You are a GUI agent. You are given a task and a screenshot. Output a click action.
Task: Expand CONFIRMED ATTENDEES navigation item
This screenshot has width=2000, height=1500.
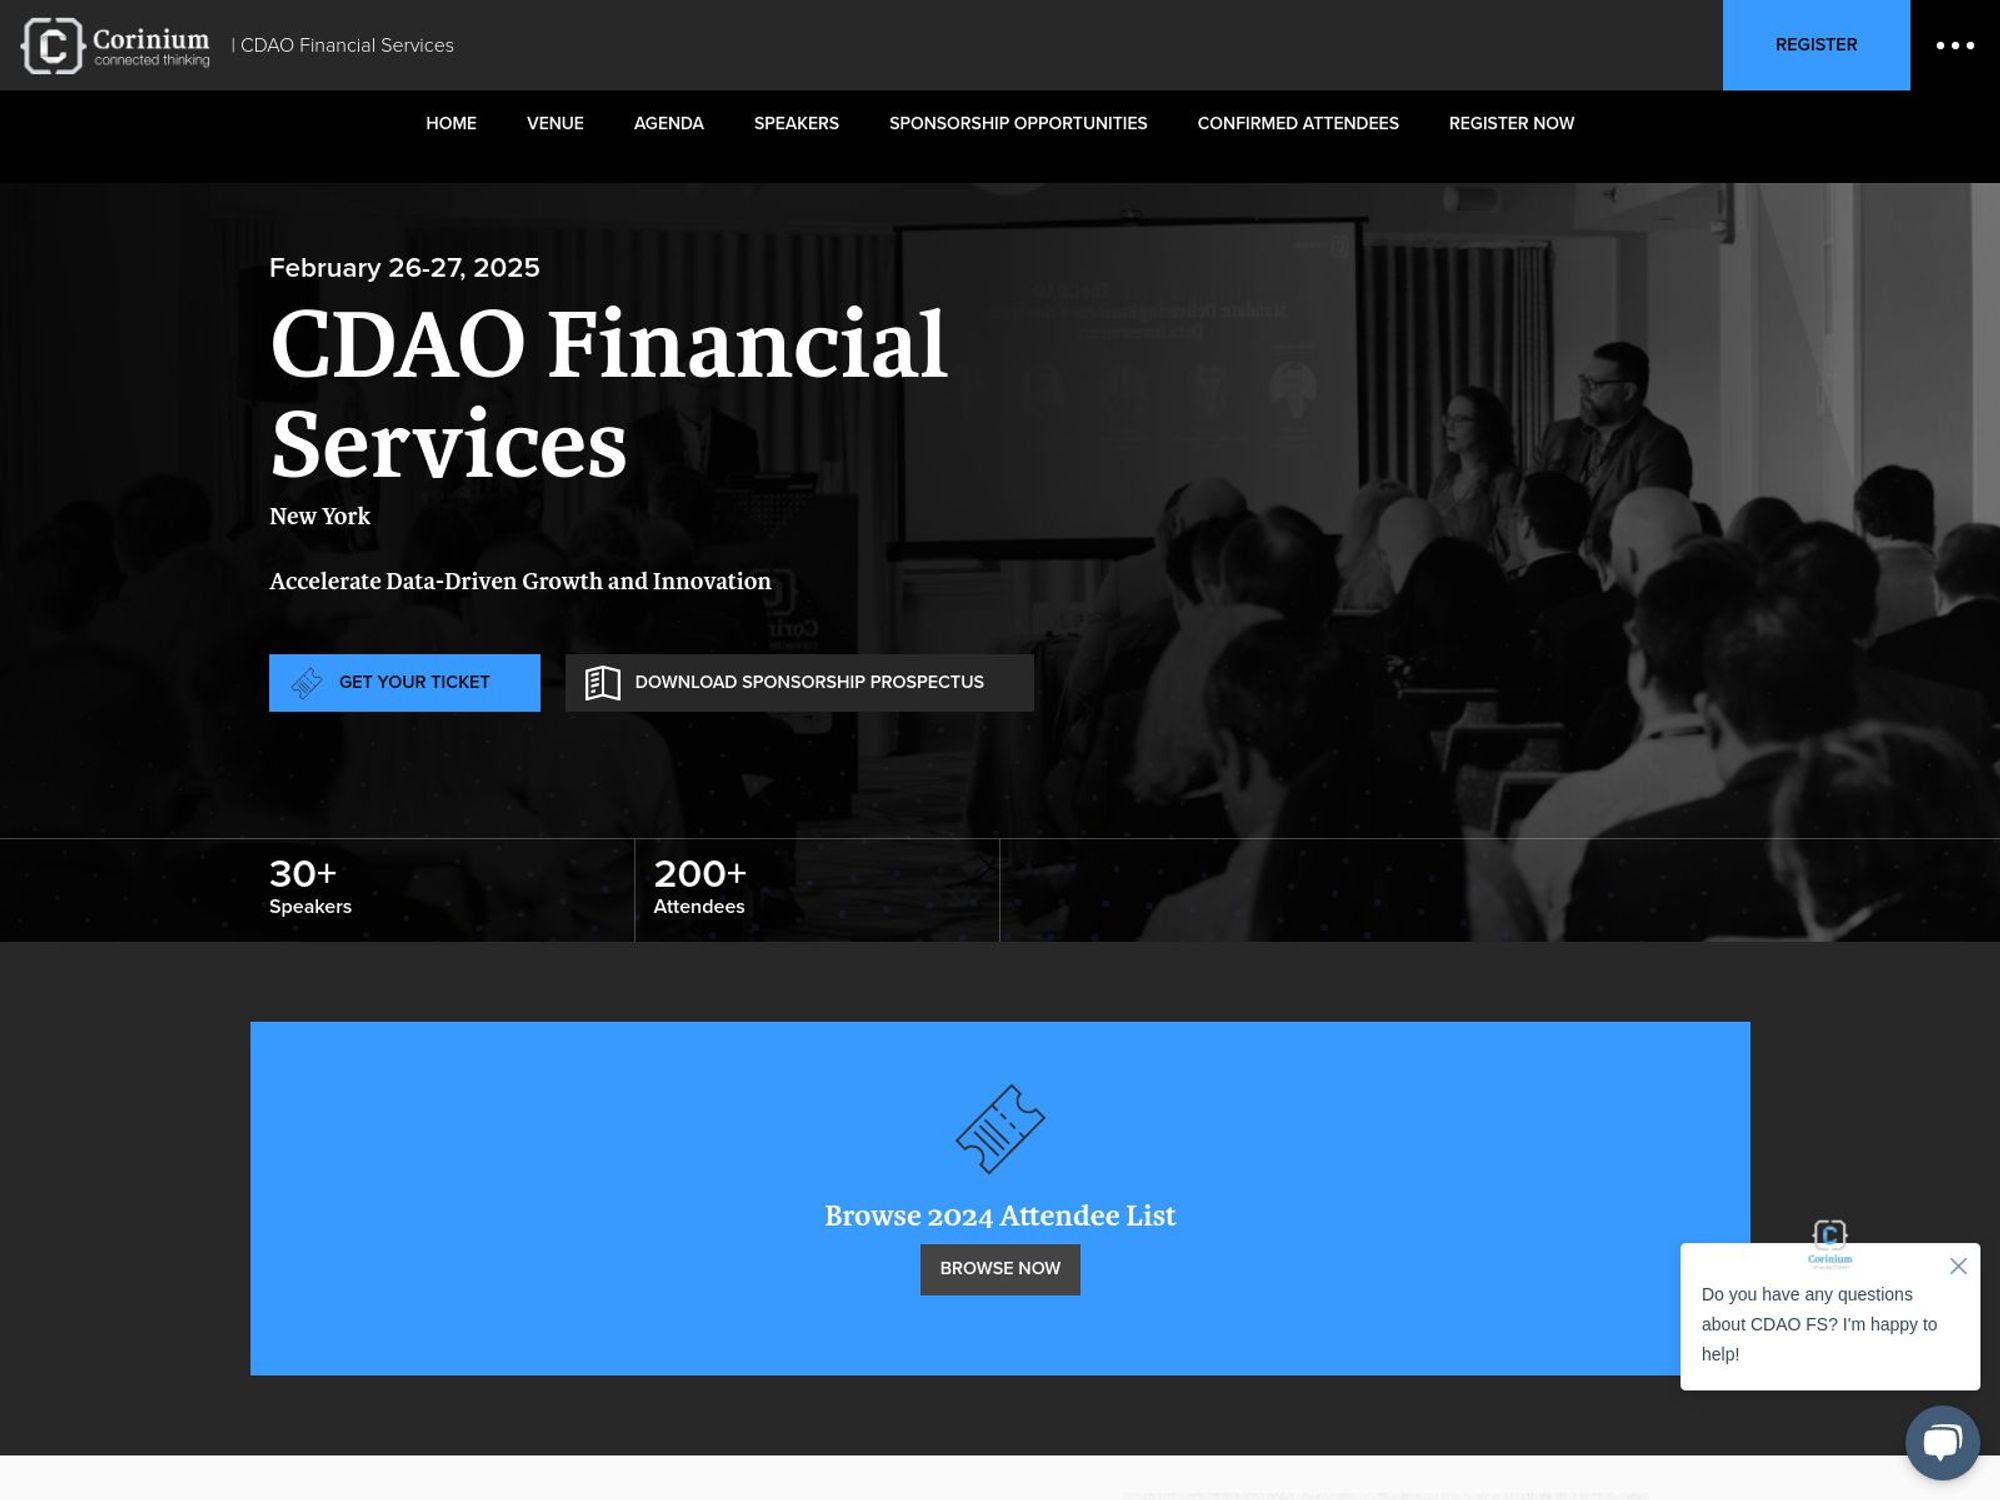[1298, 123]
